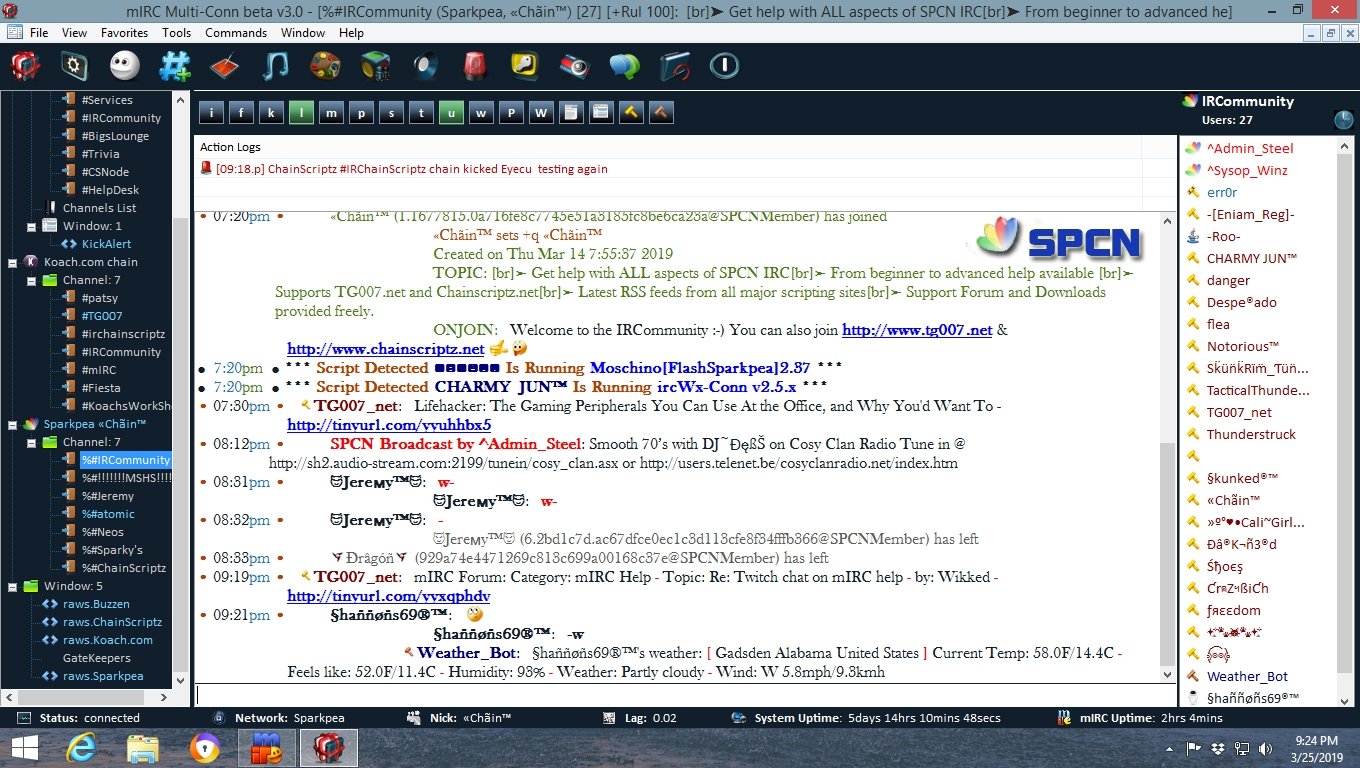Open the options gear icon in toolbar
The height and width of the screenshot is (768, 1360).
(75, 66)
